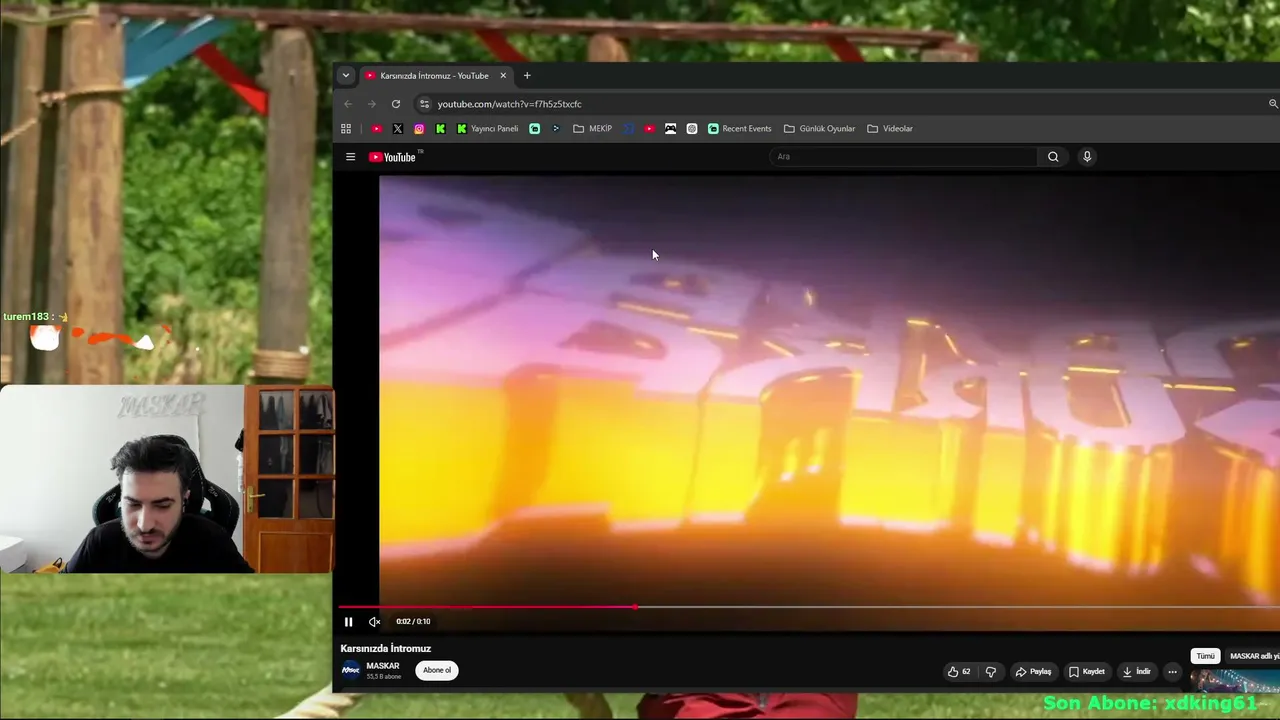
Task: Submit search with the magnifier button
Action: (1053, 157)
